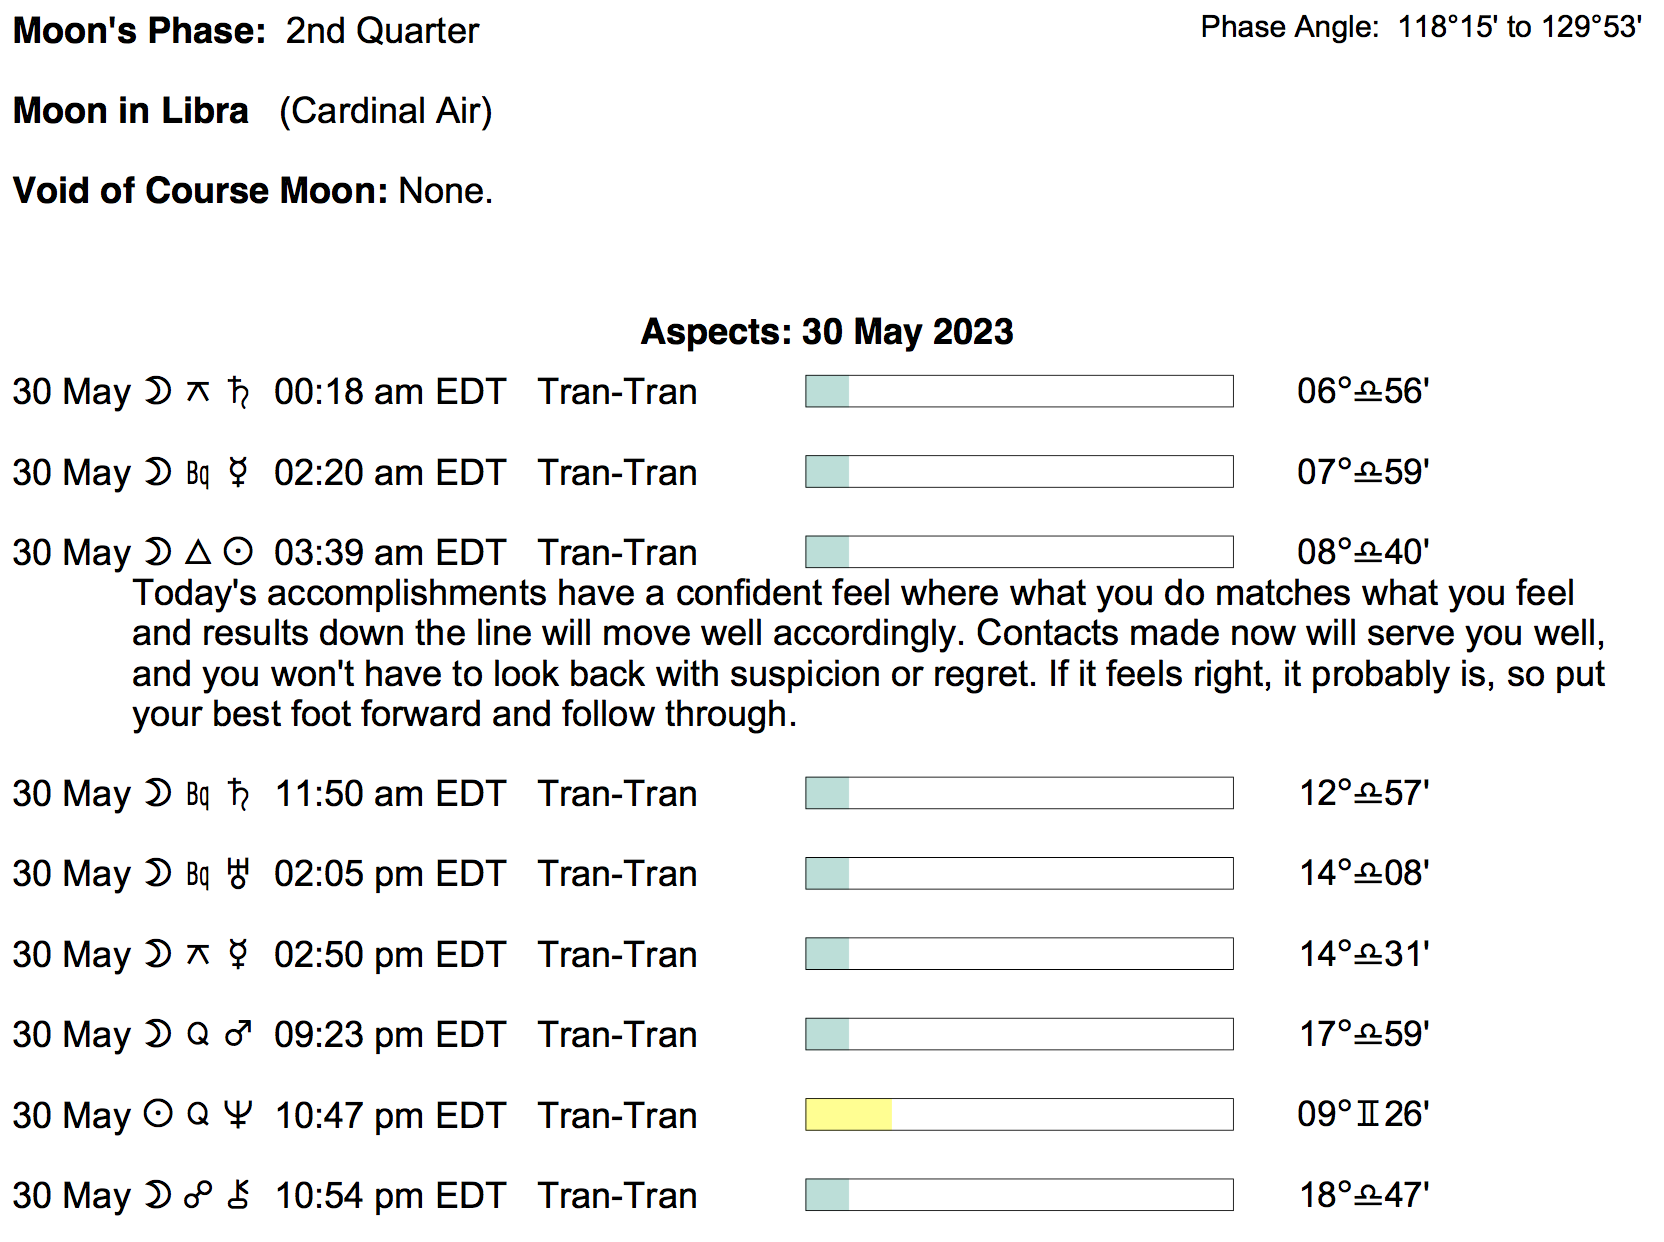Image resolution: width=1664 pixels, height=1242 pixels.
Task: Select the Gemini glyph in the 09°26' position
Action: coord(1367,1114)
